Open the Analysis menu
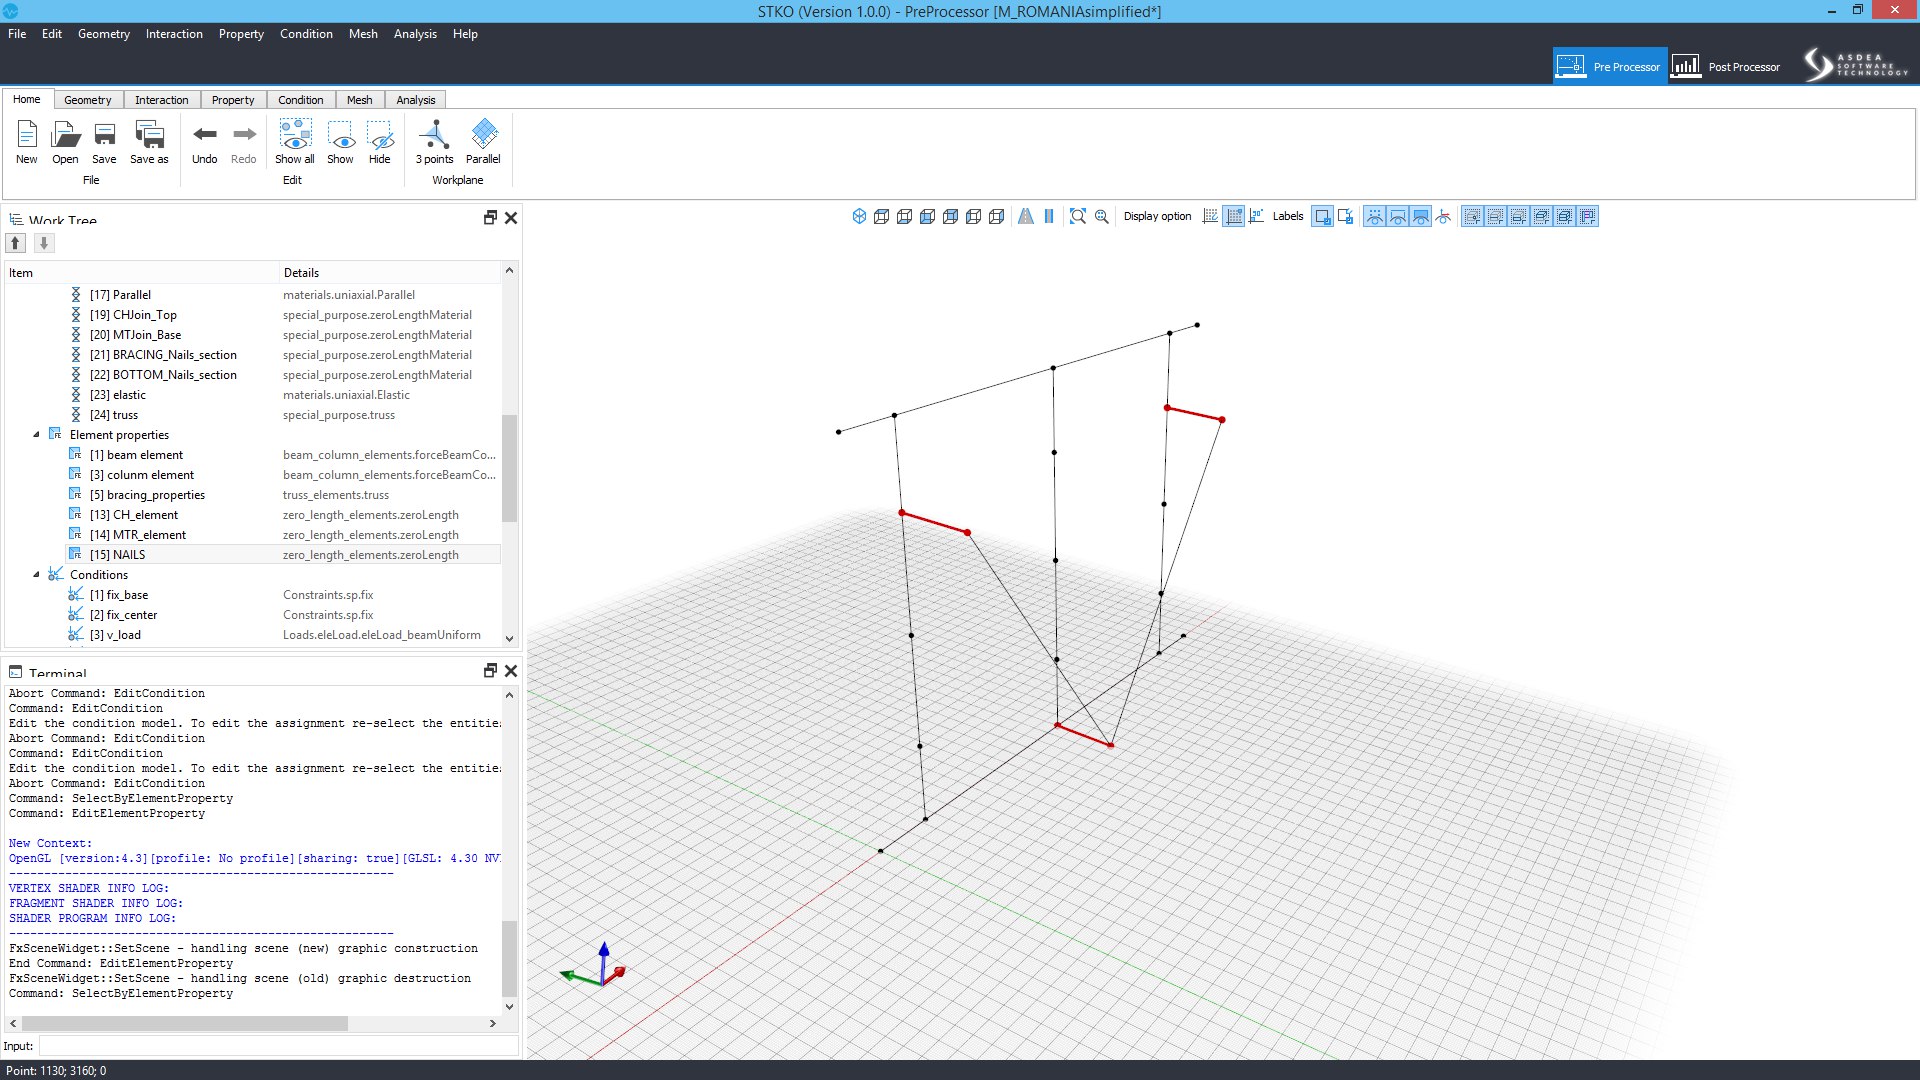This screenshot has height=1080, width=1920. pos(415,34)
